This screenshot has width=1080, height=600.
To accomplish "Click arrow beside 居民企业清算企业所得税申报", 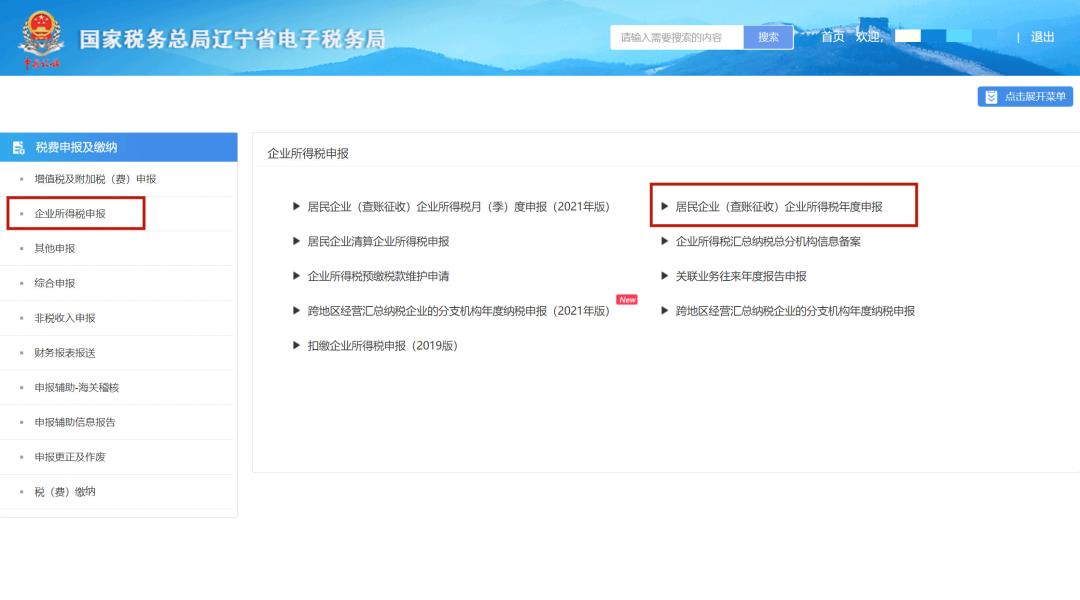I will 296,241.
